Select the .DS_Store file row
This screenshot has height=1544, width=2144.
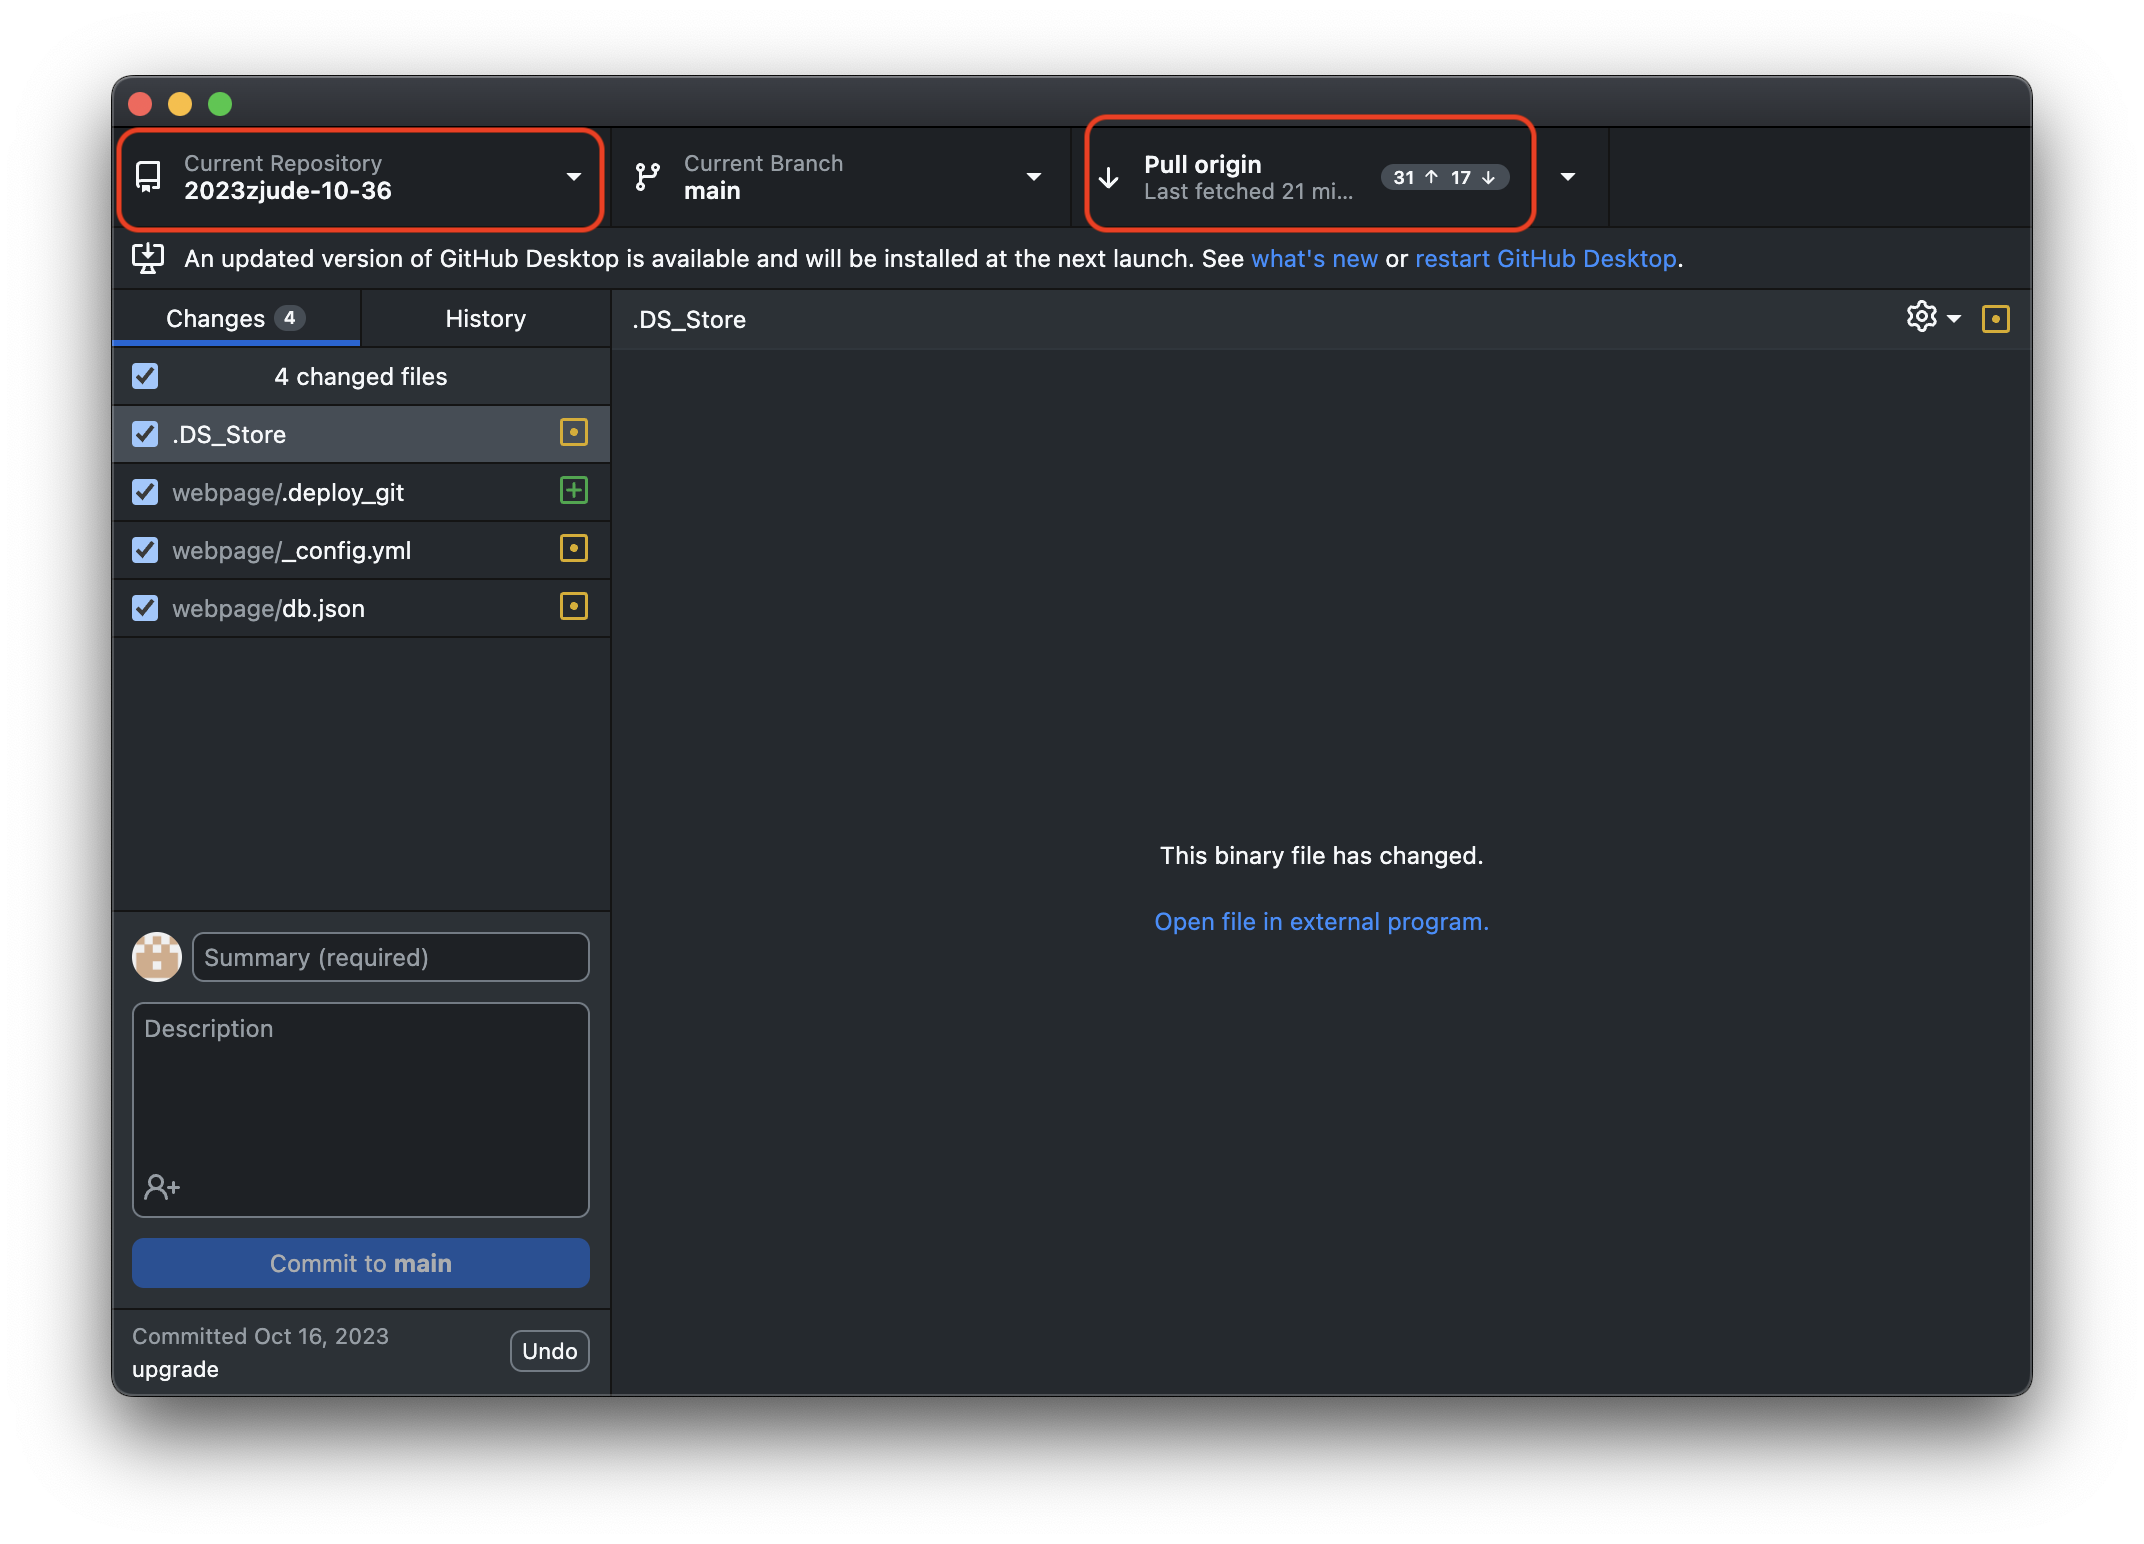tap(361, 434)
